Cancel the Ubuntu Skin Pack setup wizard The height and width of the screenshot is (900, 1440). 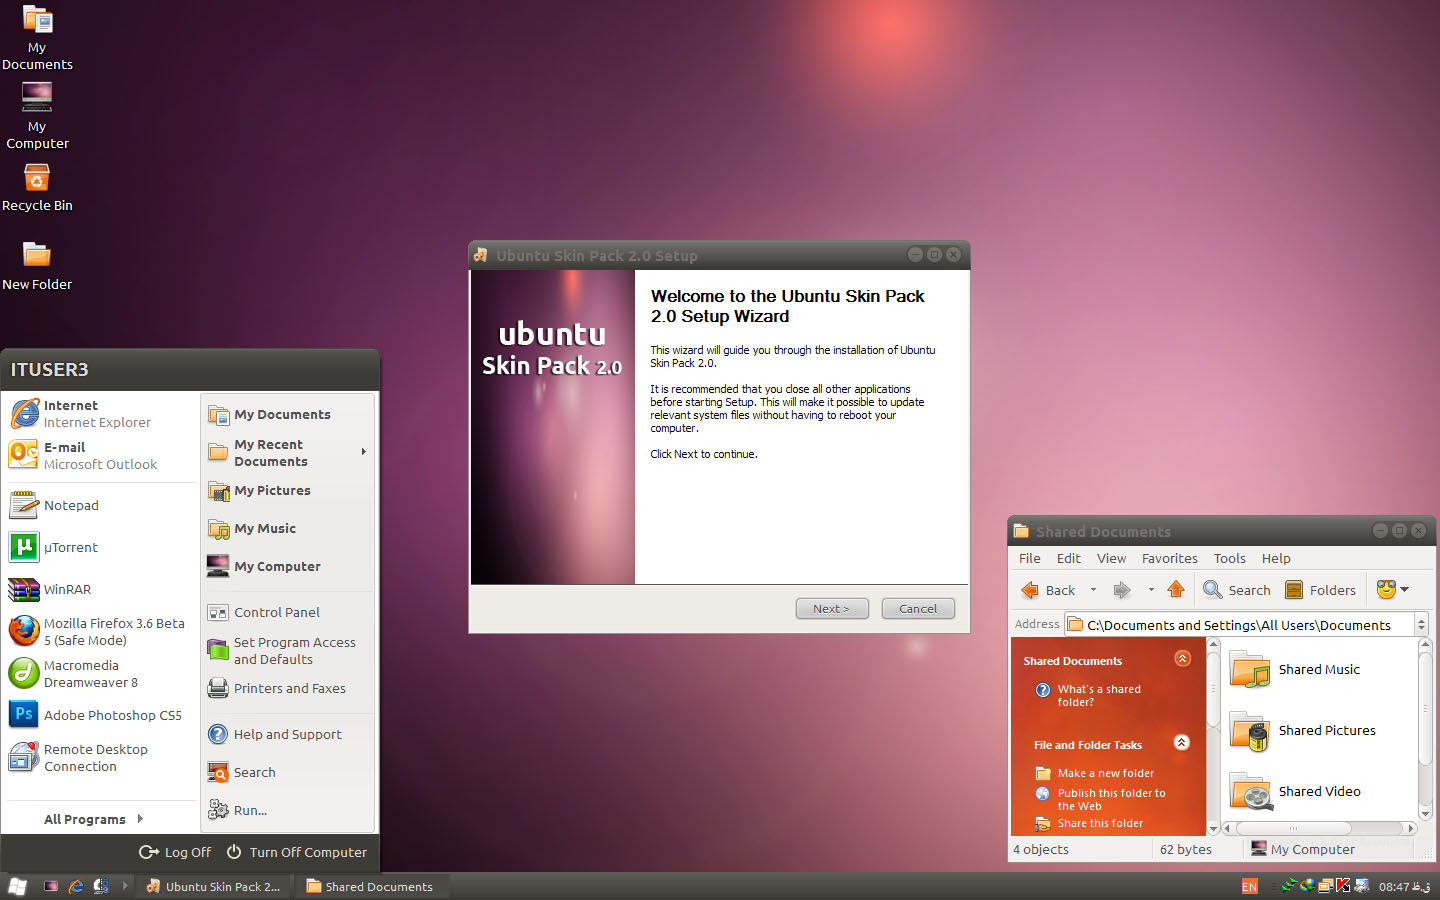point(918,608)
